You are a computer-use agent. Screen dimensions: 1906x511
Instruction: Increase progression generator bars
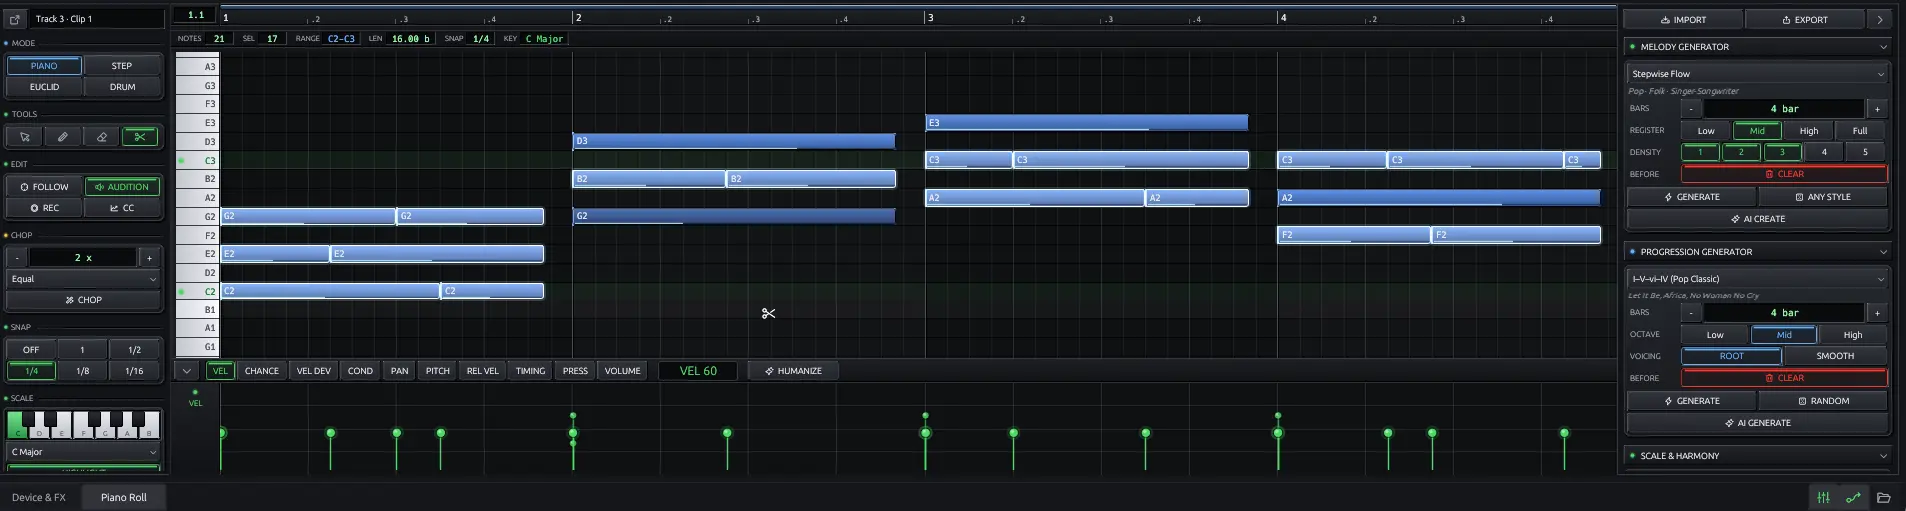pos(1876,313)
